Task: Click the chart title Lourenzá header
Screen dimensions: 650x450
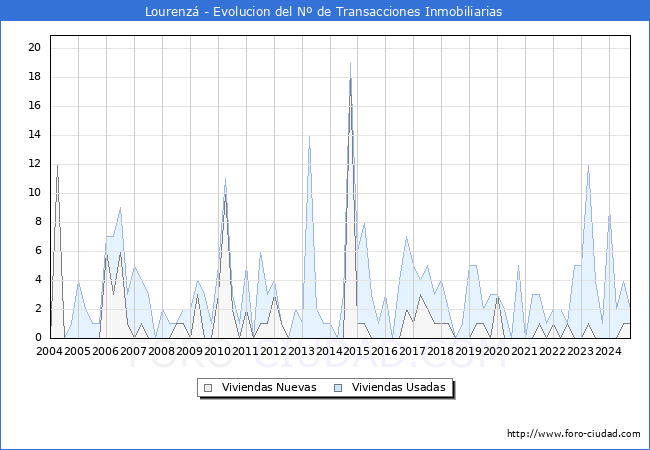Action: click(323, 11)
